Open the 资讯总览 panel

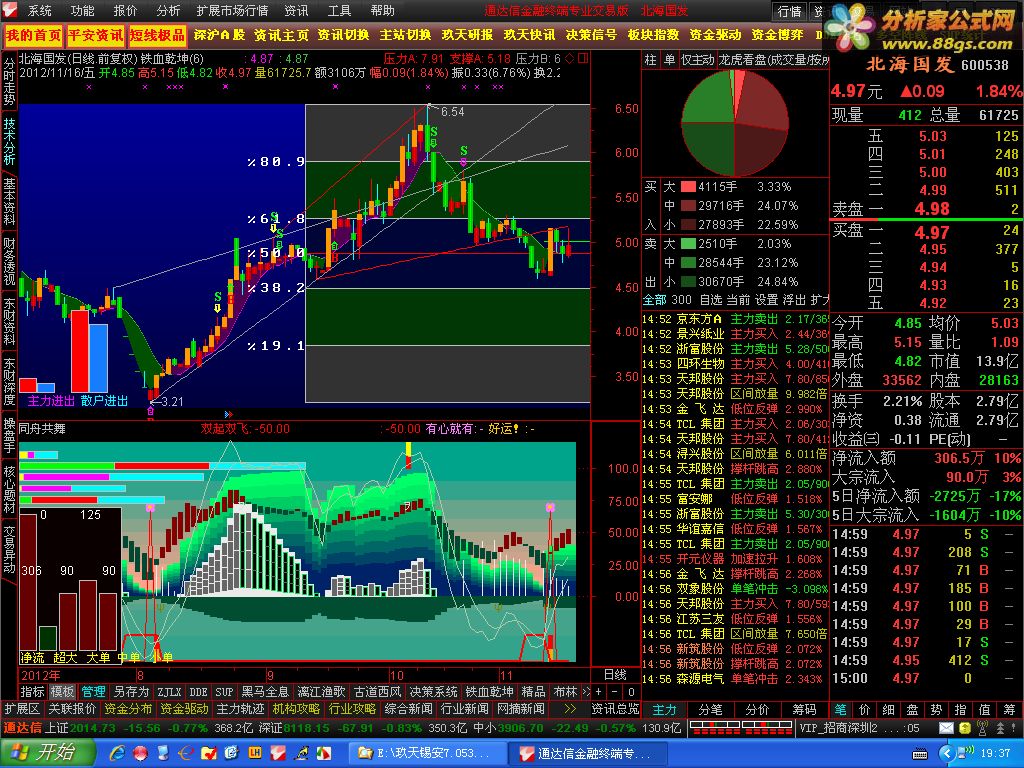coord(615,709)
